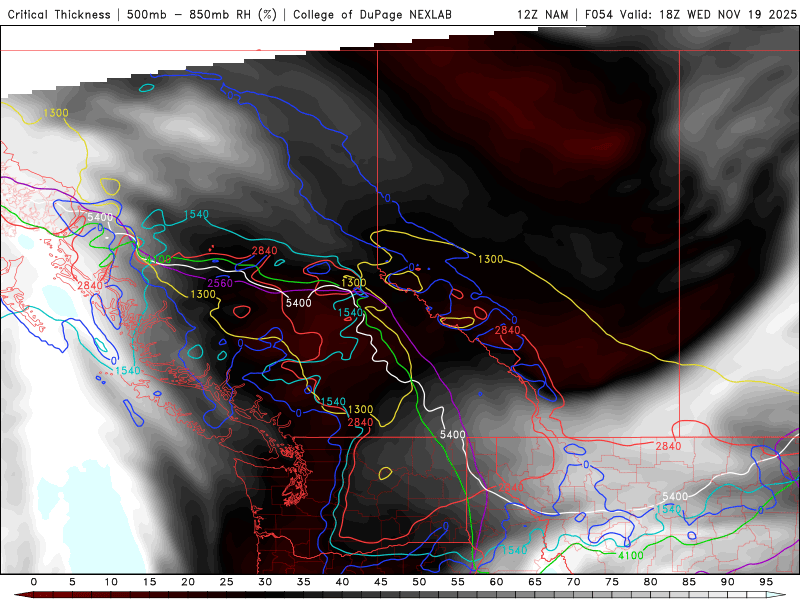Click the '85' value on the color scale
This screenshot has width=800, height=600.
[x=689, y=582]
